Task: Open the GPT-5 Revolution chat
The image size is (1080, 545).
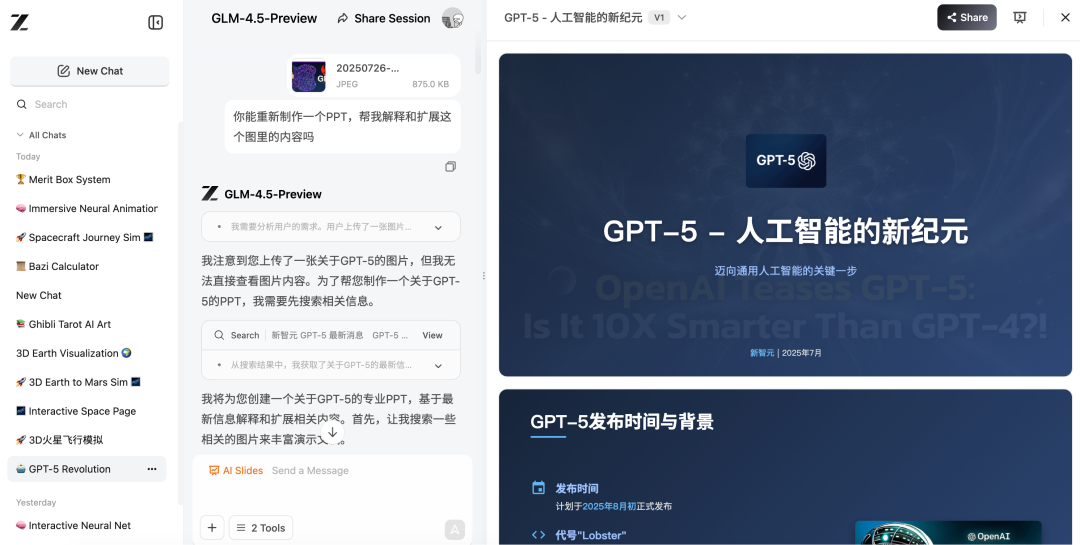Action: pyautogui.click(x=87, y=469)
